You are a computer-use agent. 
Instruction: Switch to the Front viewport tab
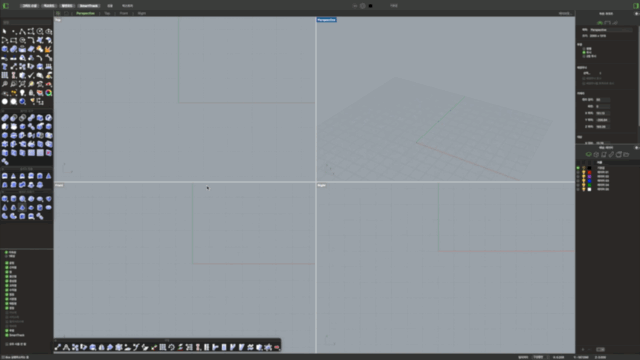tap(124, 13)
